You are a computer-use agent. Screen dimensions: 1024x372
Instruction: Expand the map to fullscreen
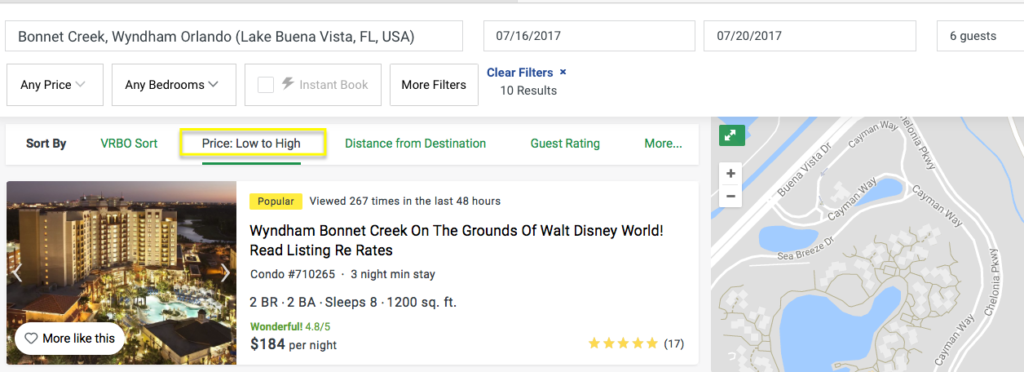pos(731,135)
